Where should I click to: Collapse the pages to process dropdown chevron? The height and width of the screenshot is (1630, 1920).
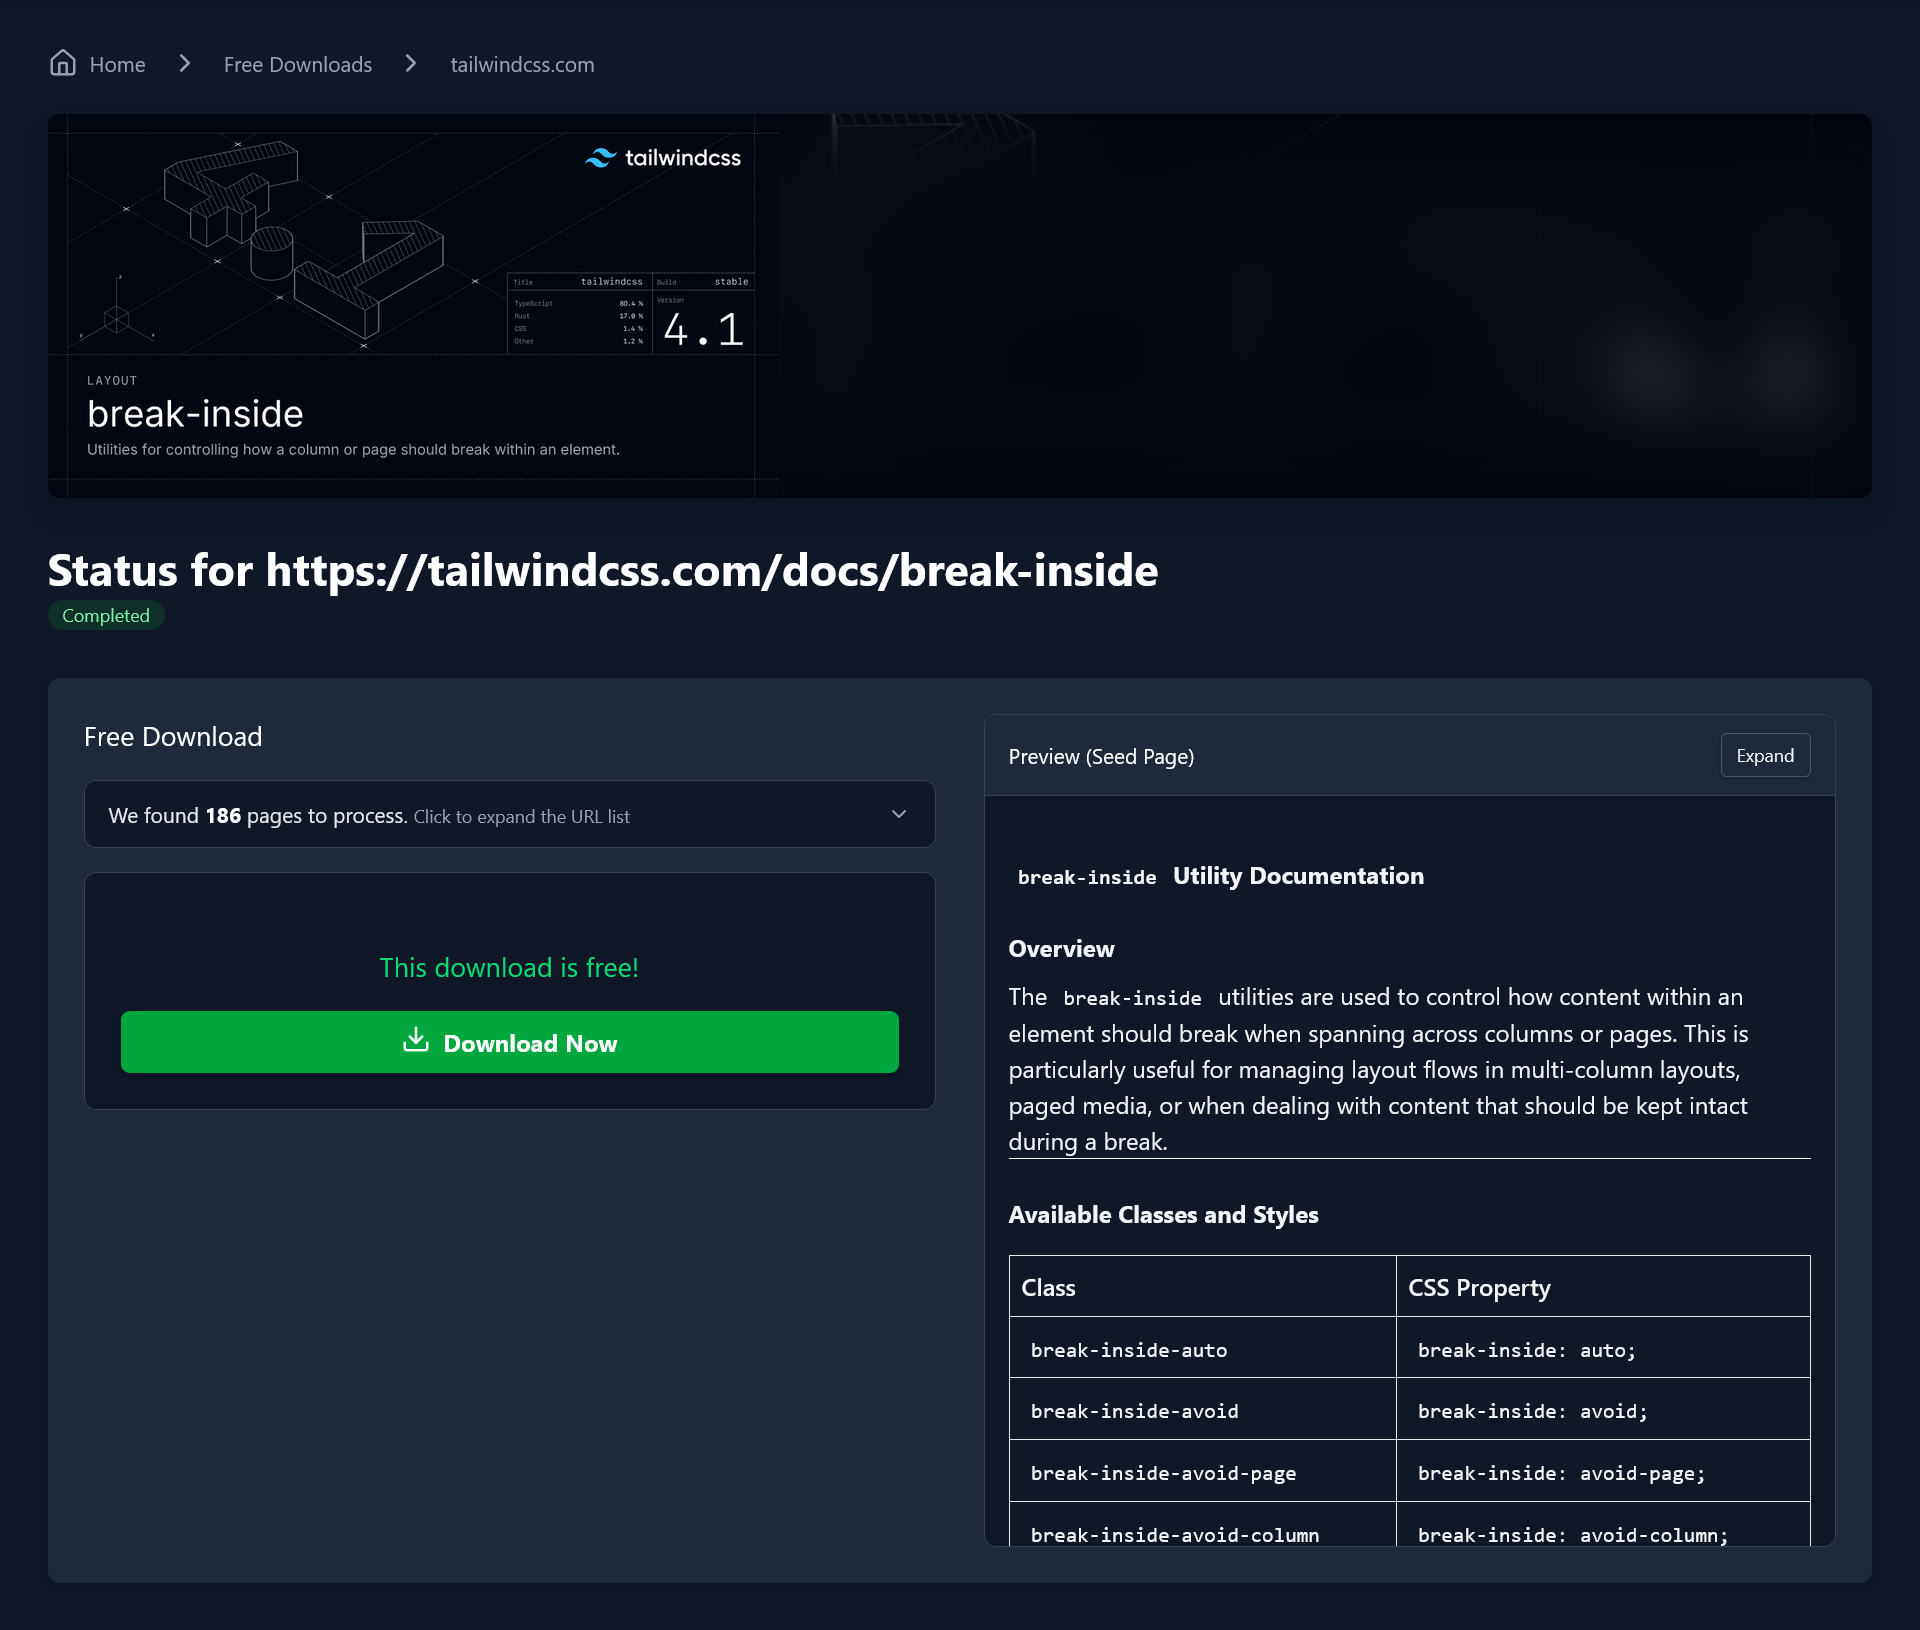[898, 814]
